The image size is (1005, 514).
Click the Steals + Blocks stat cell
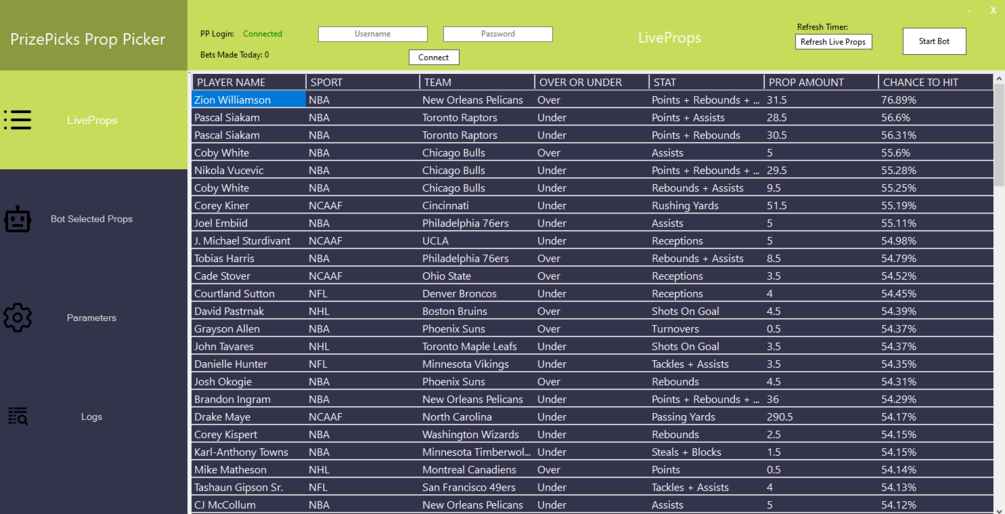706,452
